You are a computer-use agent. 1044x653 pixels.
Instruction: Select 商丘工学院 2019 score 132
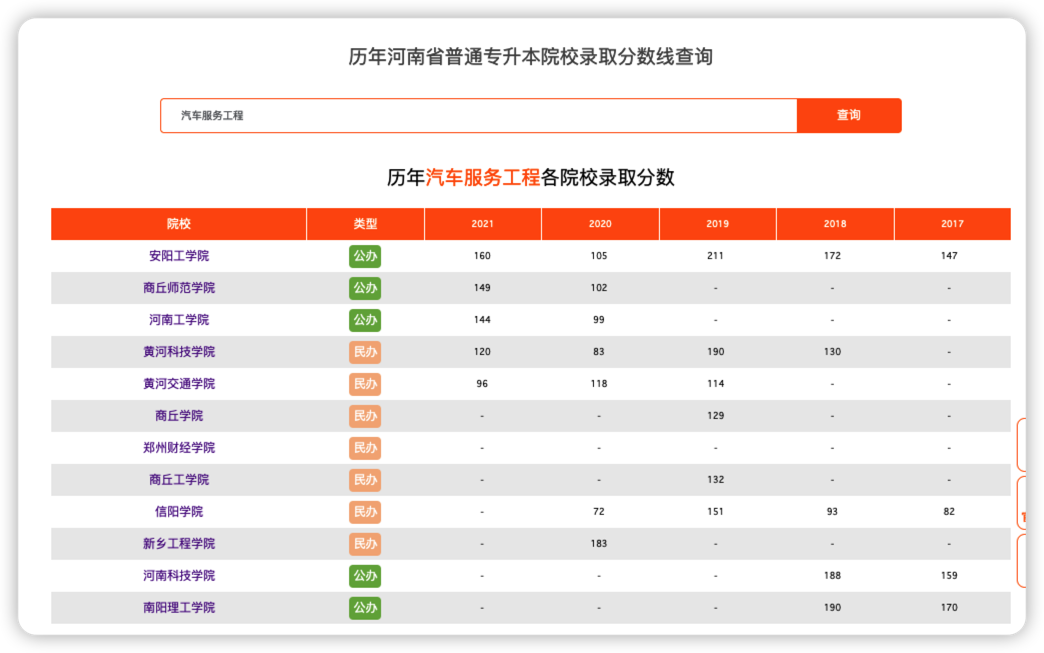click(715, 479)
